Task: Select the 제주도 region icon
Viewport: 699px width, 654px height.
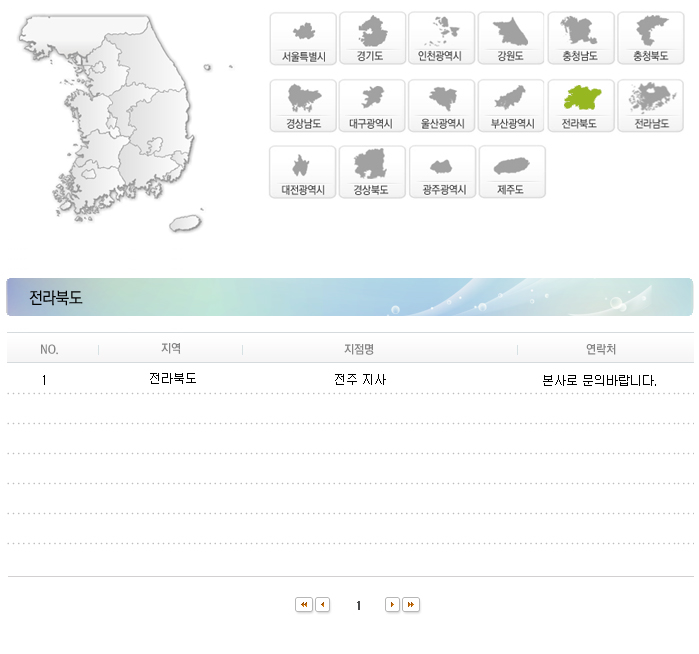Action: pyautogui.click(x=512, y=172)
